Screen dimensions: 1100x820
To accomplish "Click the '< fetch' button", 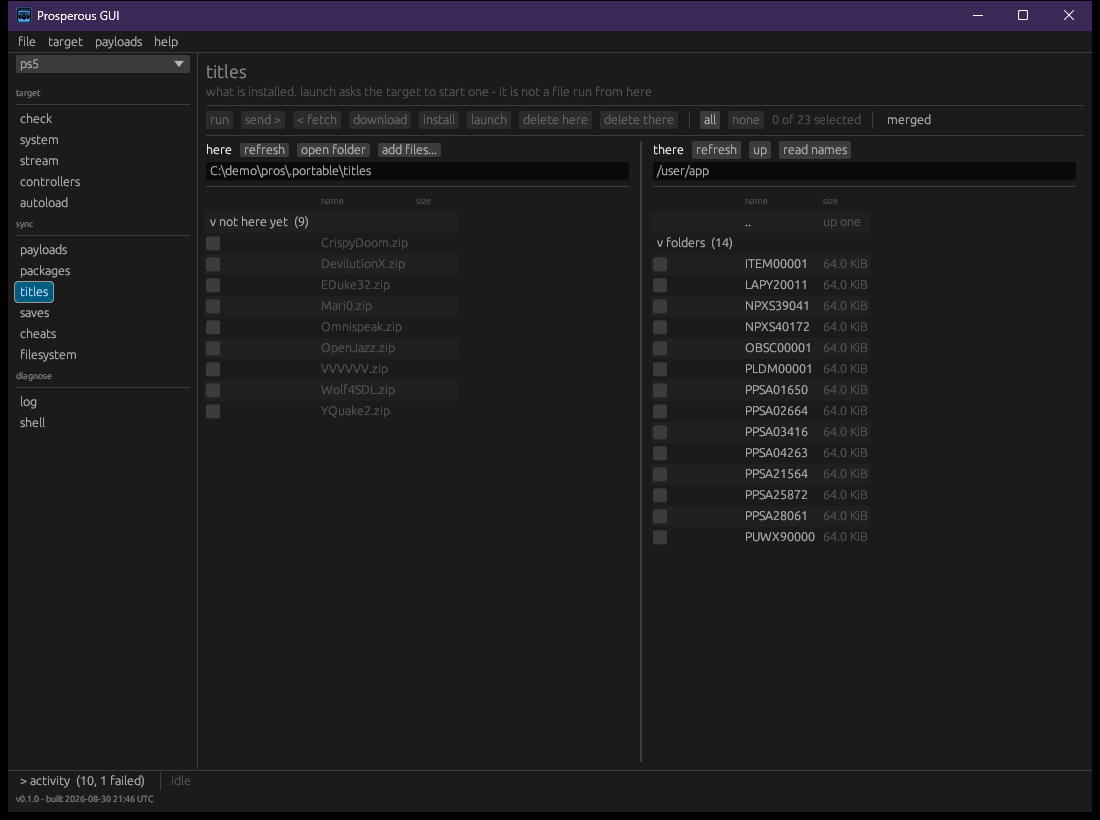I will pos(316,120).
